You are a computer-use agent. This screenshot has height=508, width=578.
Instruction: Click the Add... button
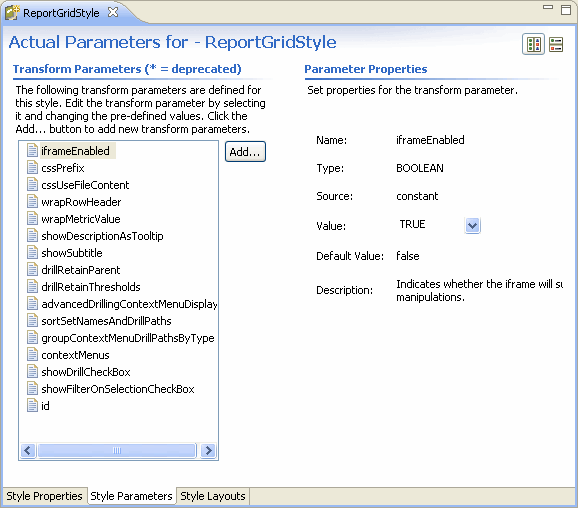(245, 152)
